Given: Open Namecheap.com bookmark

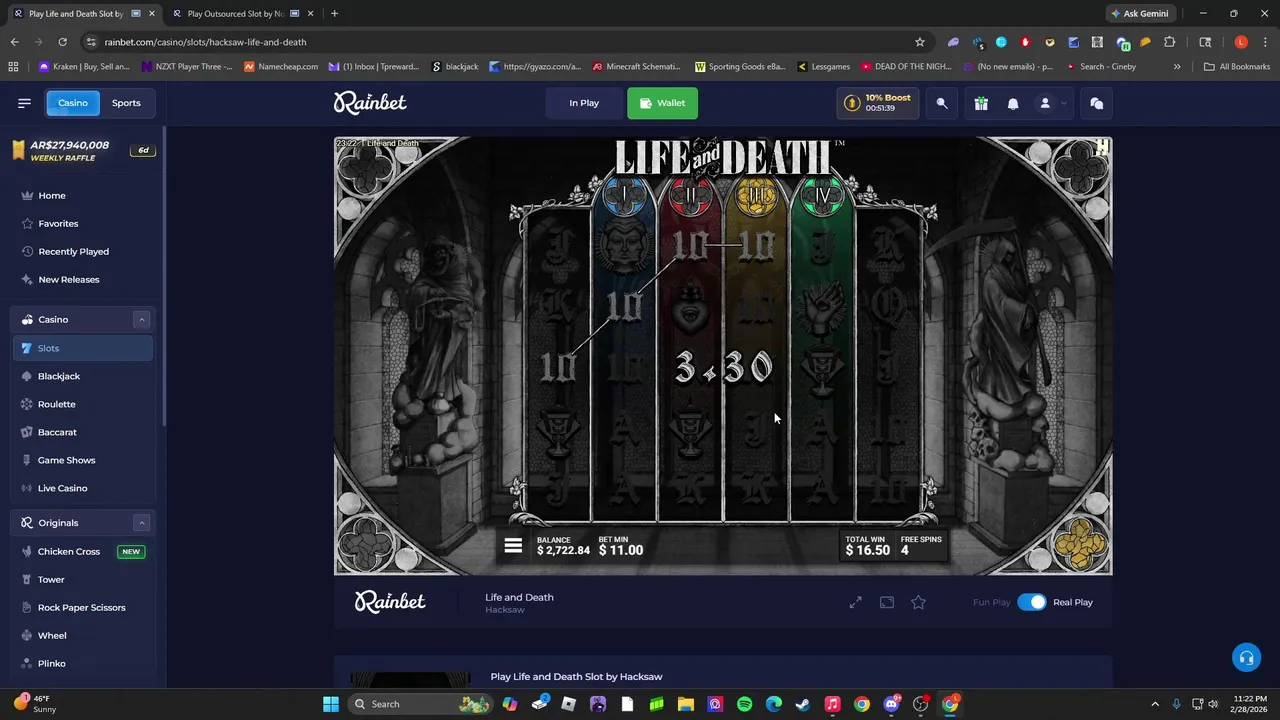Looking at the screenshot, I should click(281, 67).
